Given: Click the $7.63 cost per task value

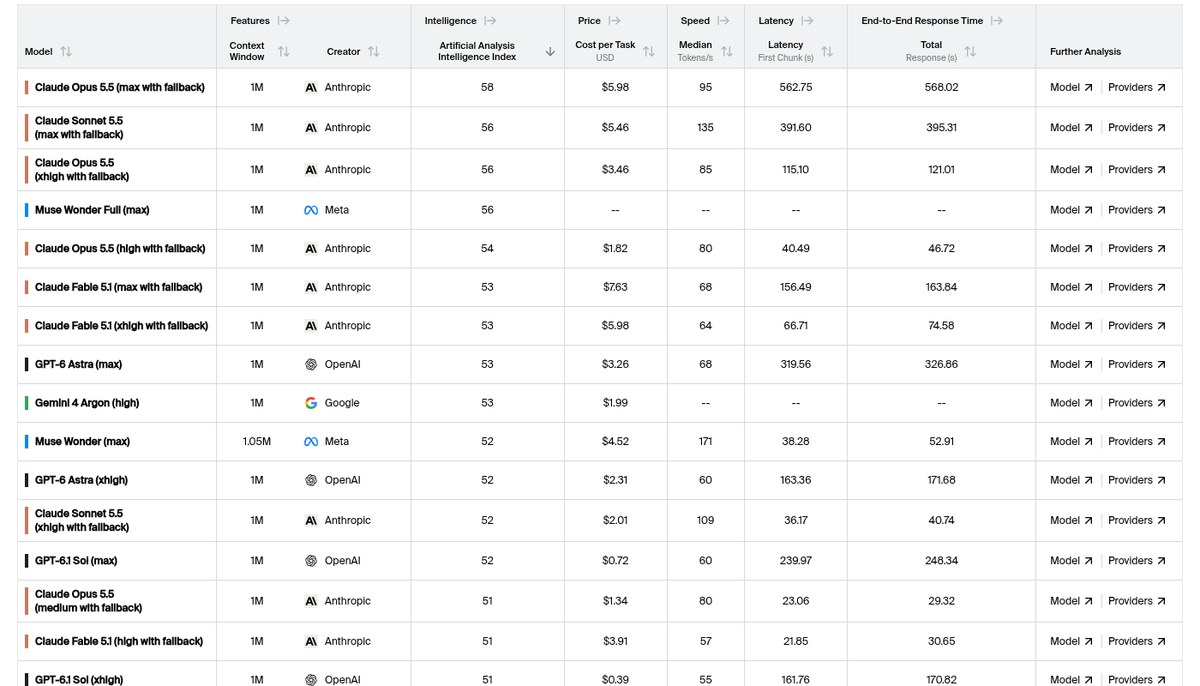Looking at the screenshot, I should tap(615, 287).
